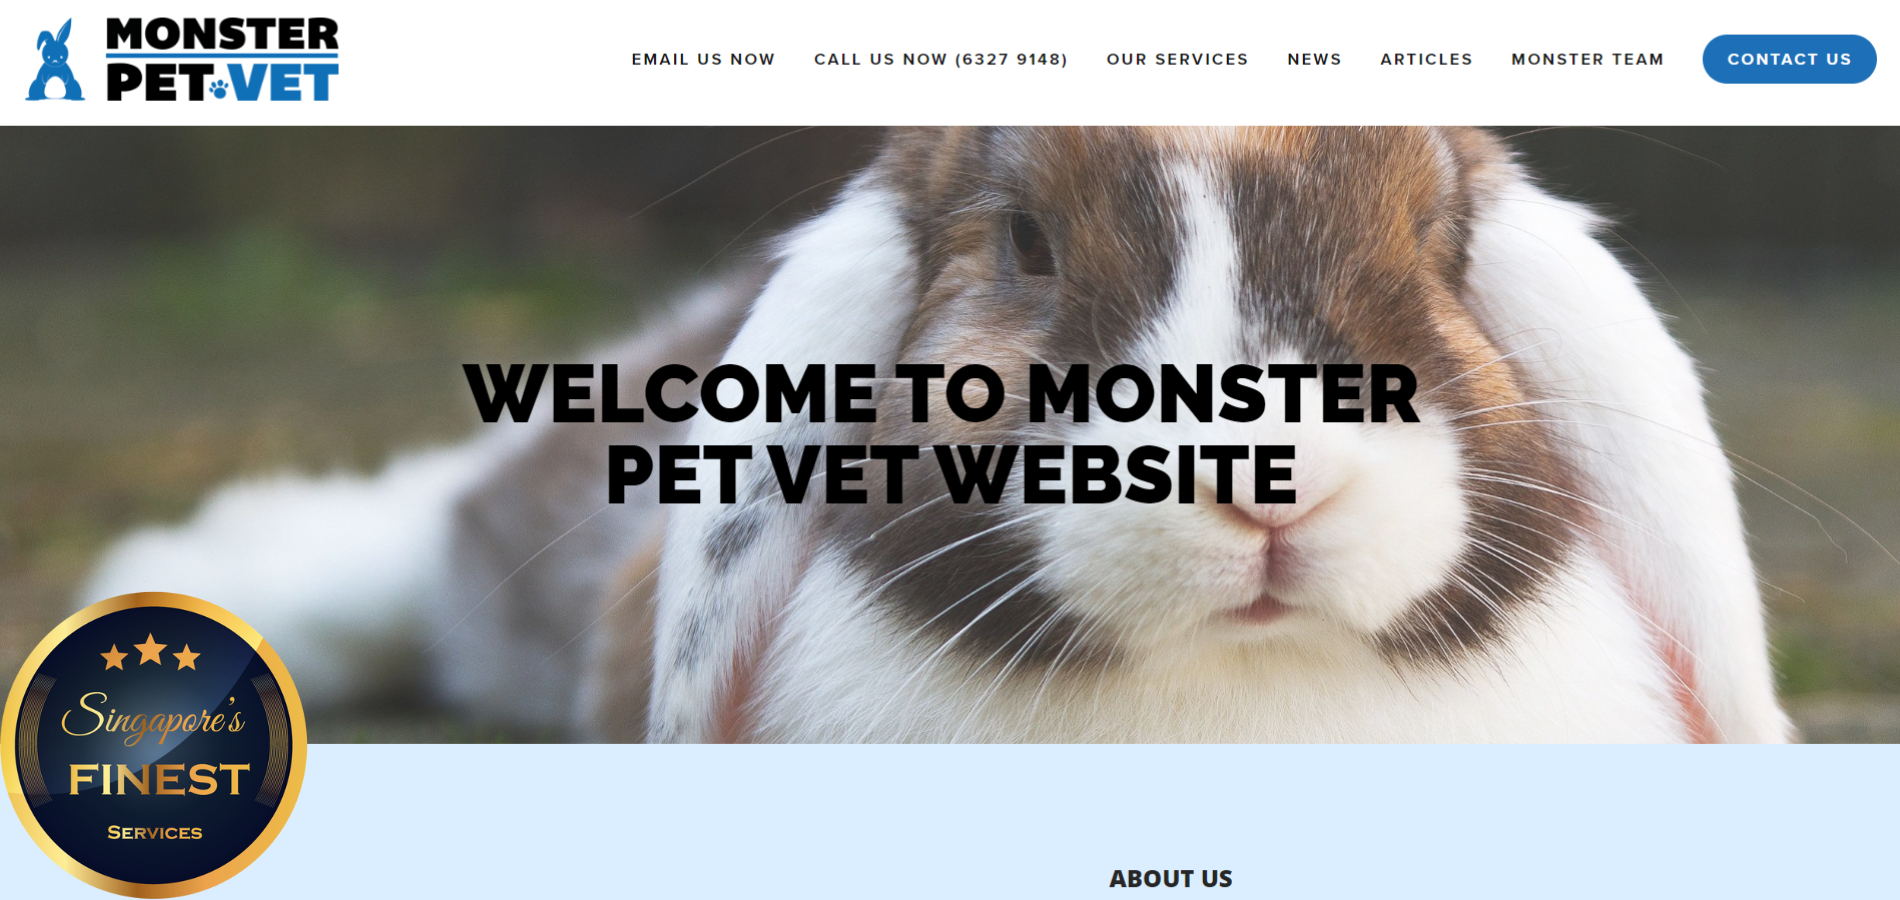View the Monster Team page
1900x900 pixels.
point(1587,59)
